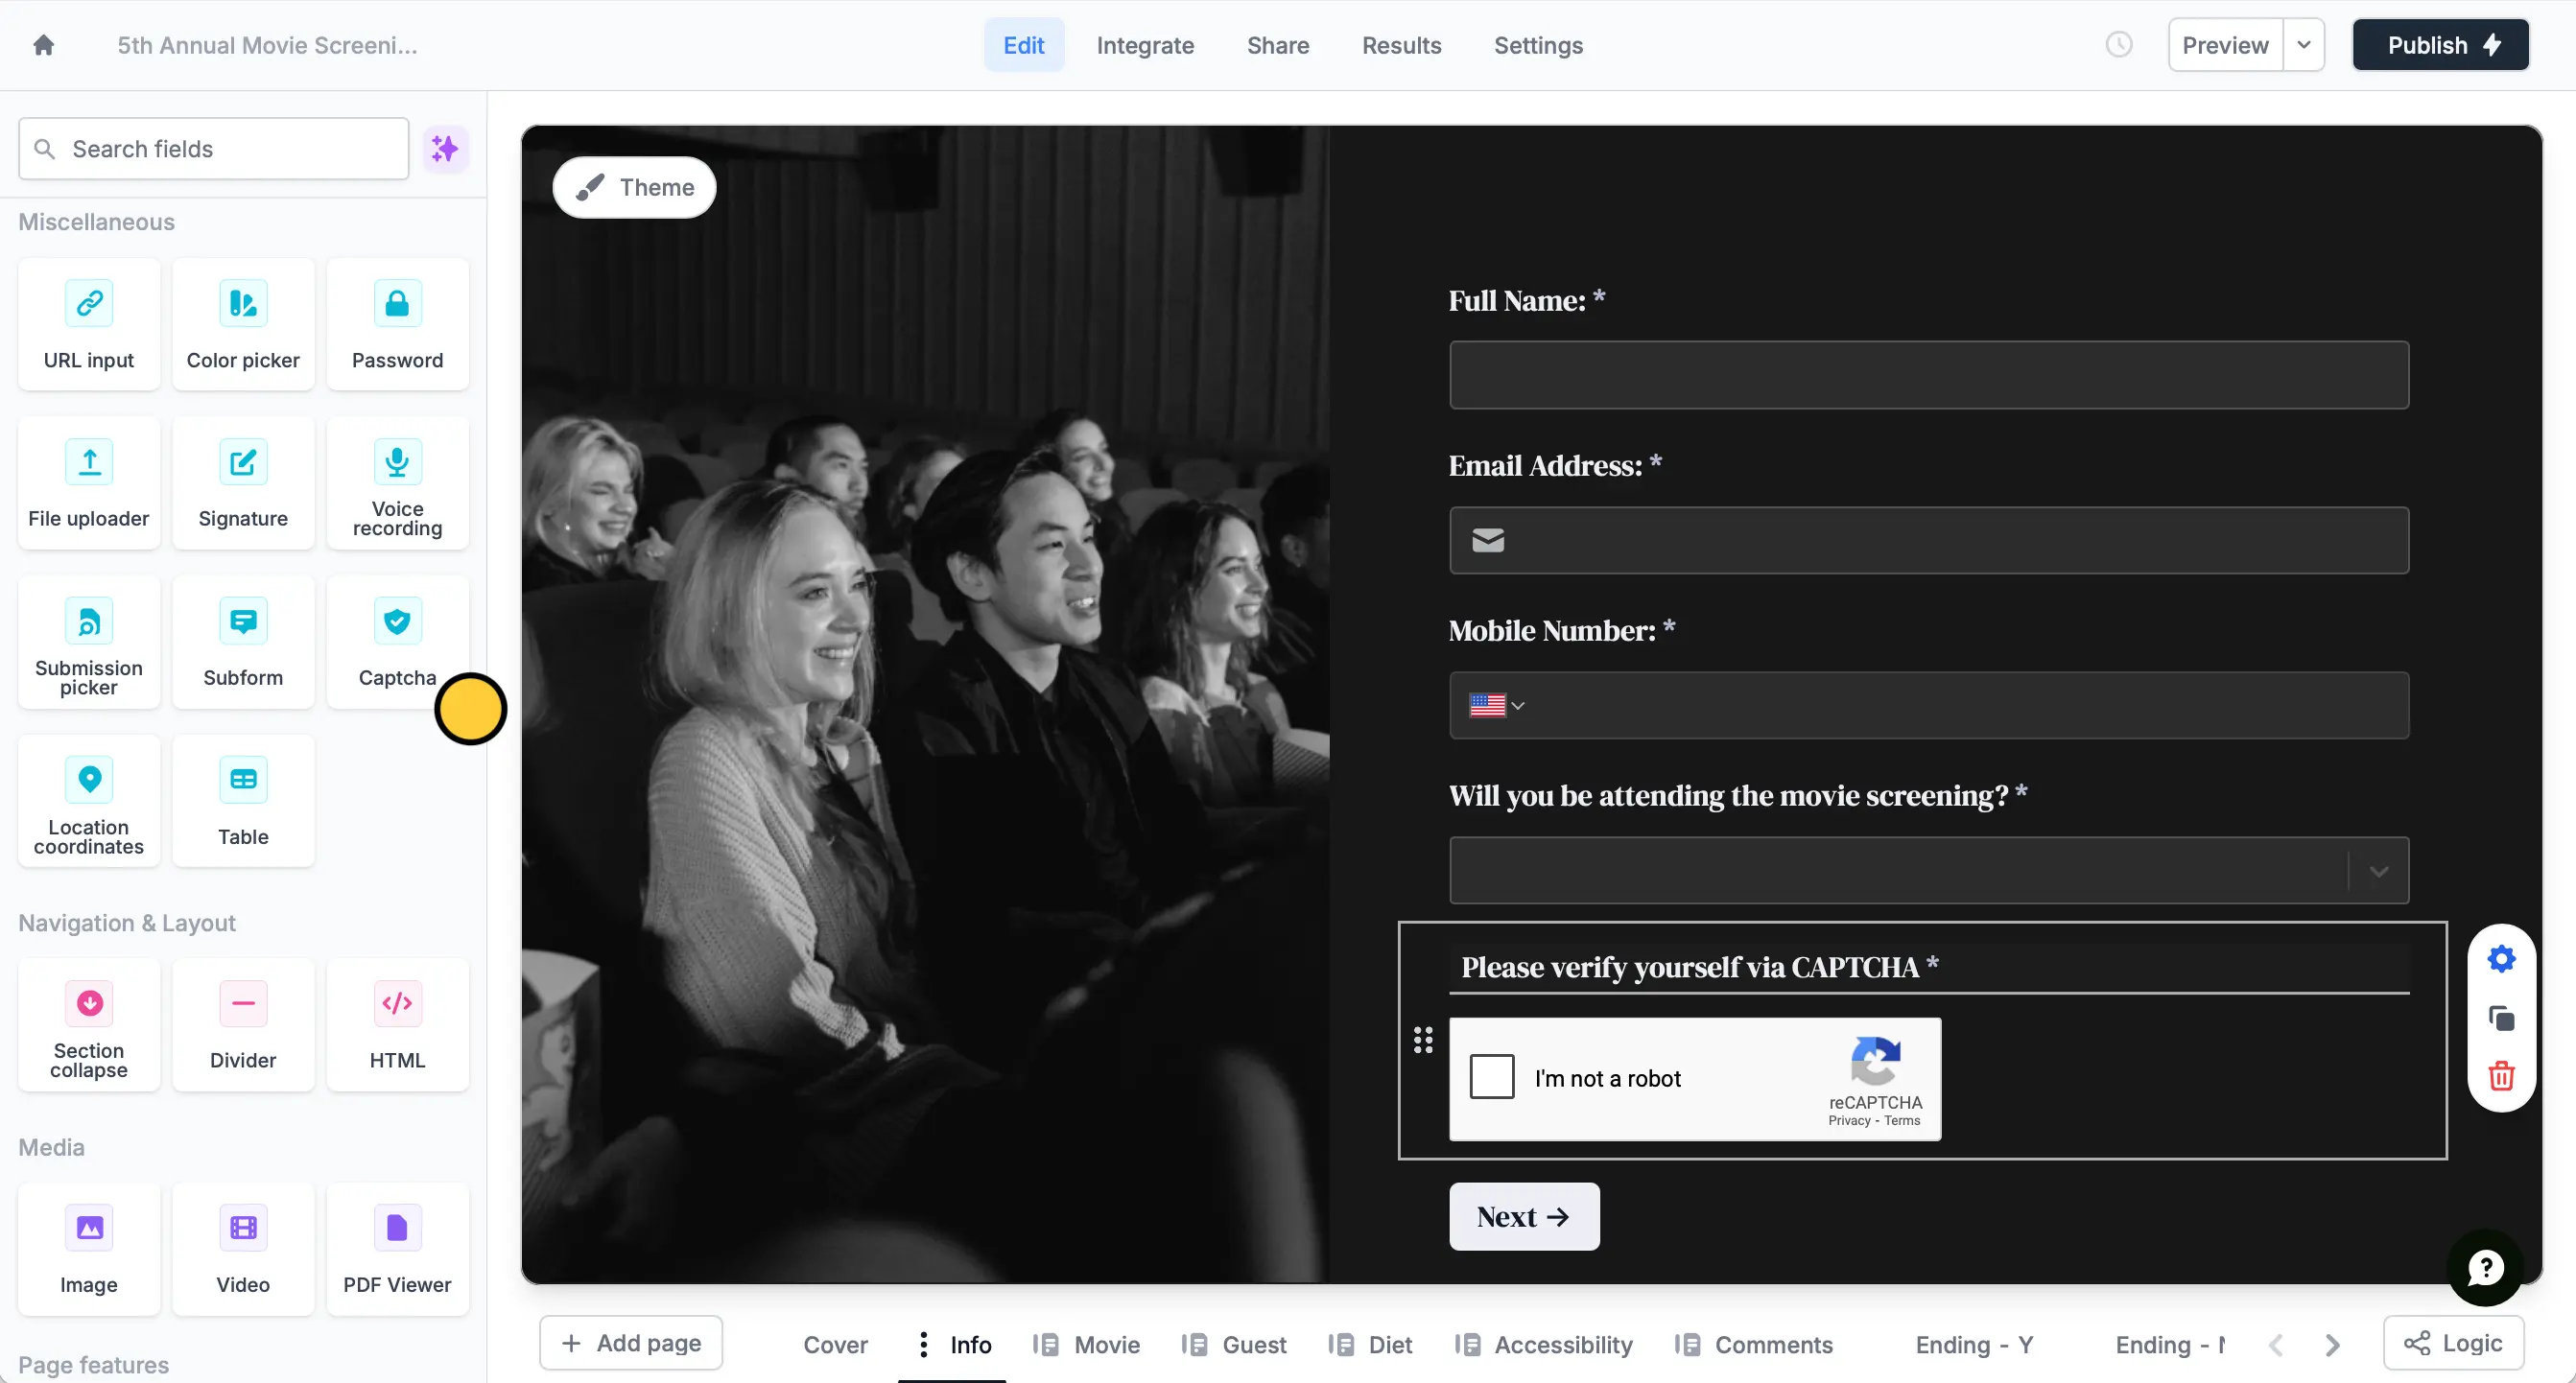
Task: Click the Add page button
Action: (631, 1343)
